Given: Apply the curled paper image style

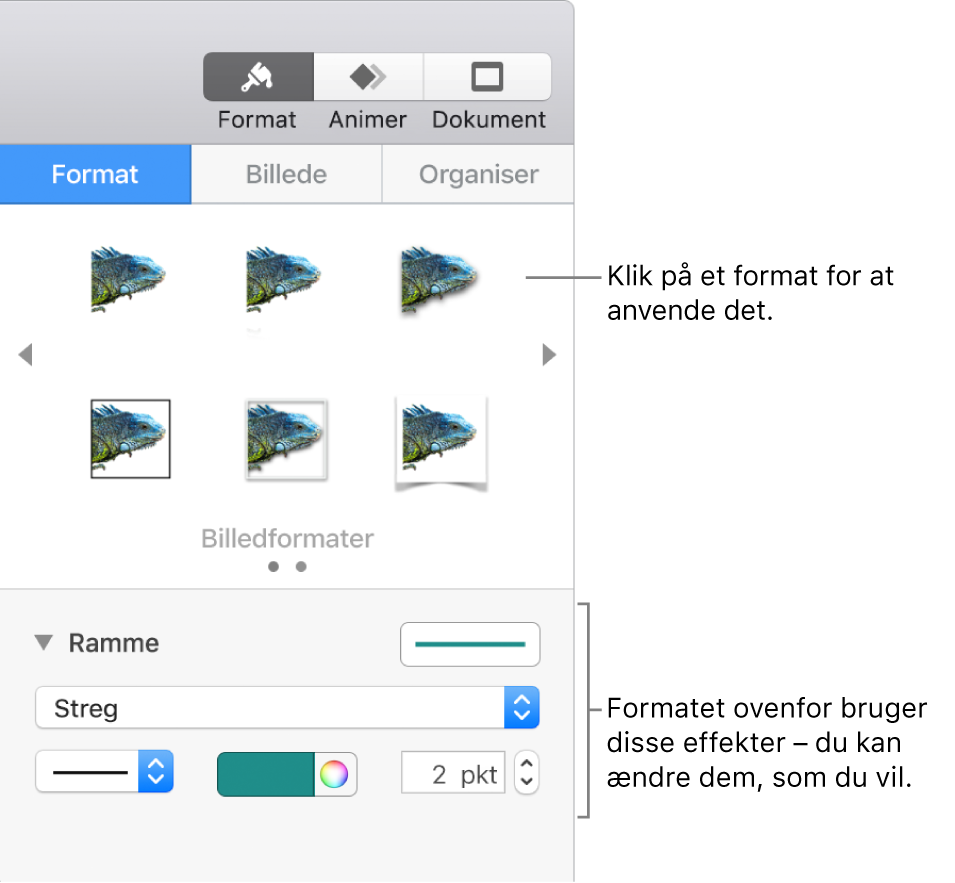Looking at the screenshot, I should [441, 443].
